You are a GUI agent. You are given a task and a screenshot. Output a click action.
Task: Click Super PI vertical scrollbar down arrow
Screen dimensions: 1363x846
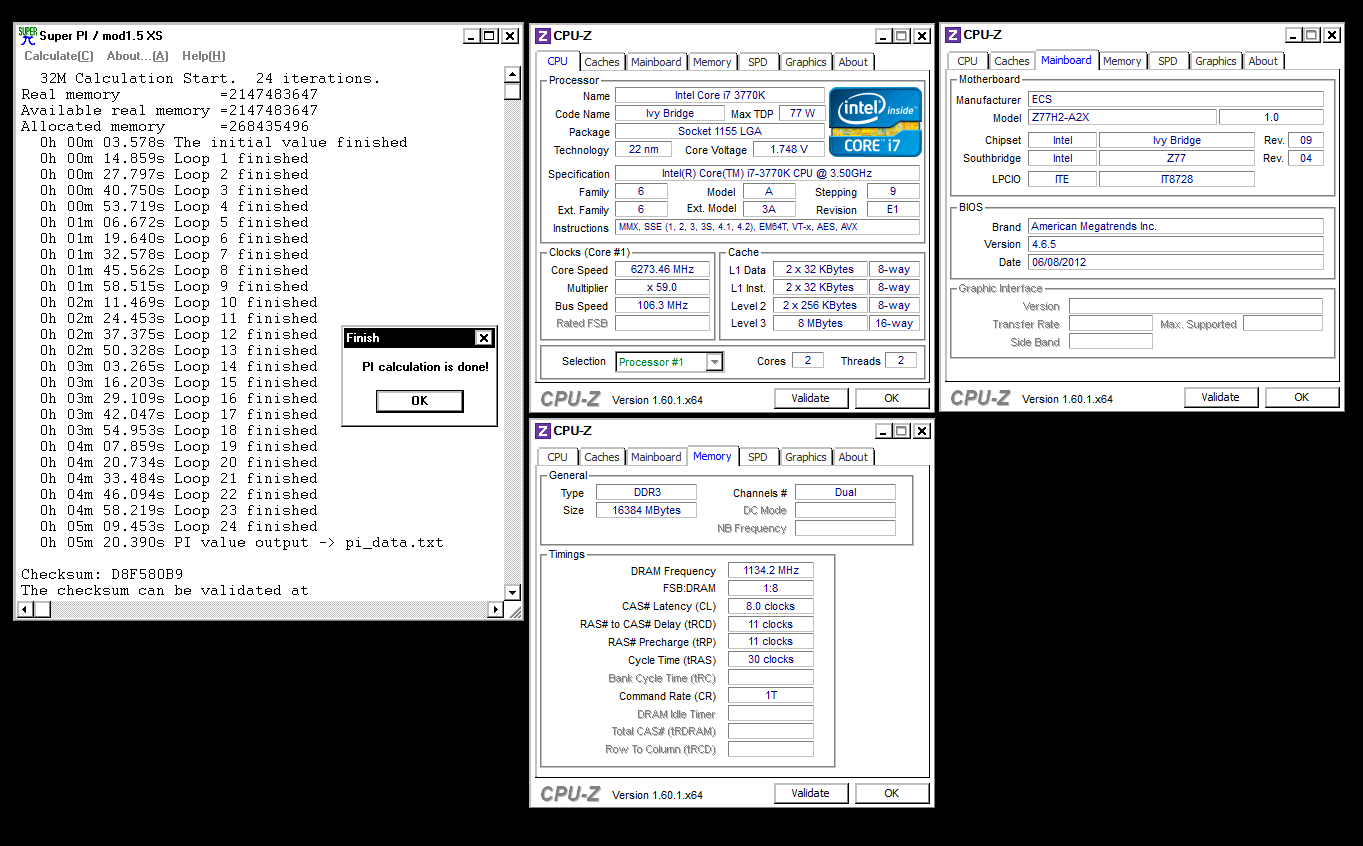(x=512, y=592)
